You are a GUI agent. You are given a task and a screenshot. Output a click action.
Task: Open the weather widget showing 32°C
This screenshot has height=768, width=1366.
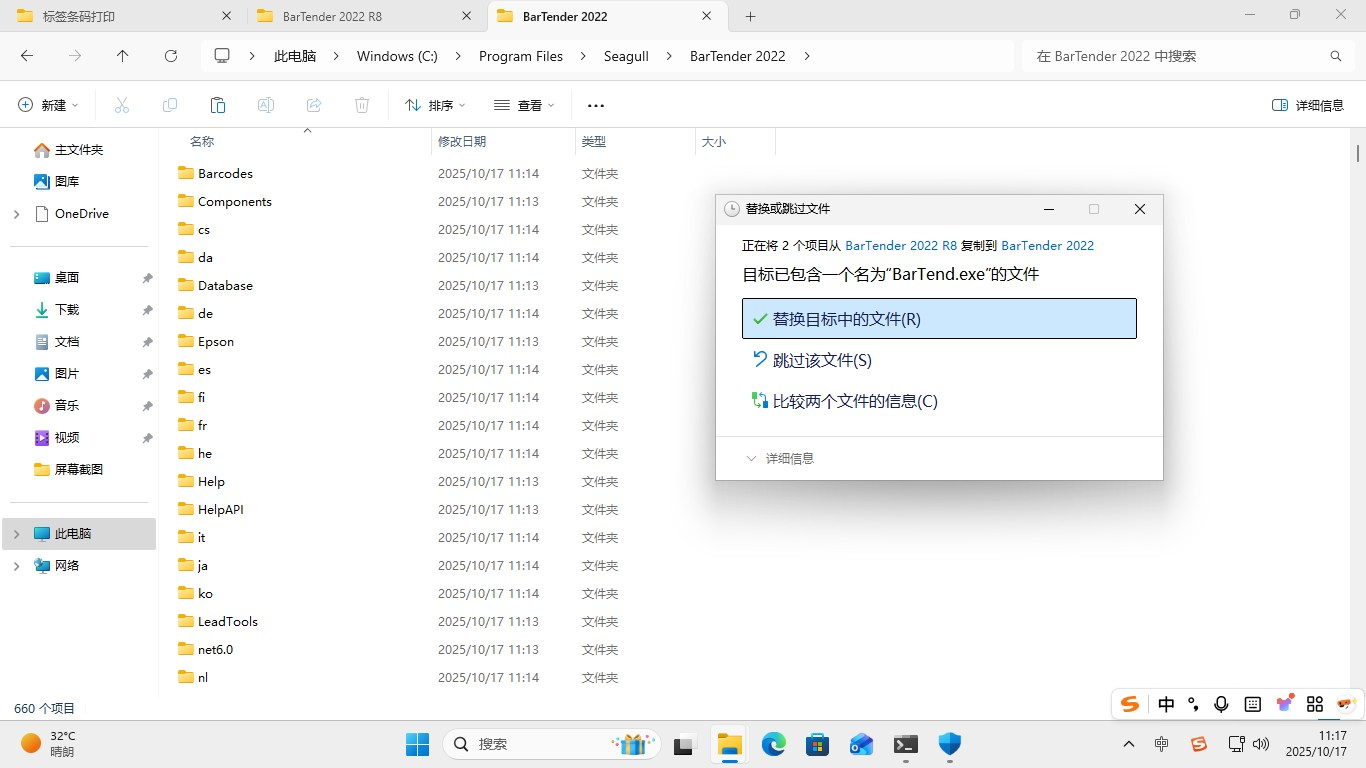pos(48,743)
